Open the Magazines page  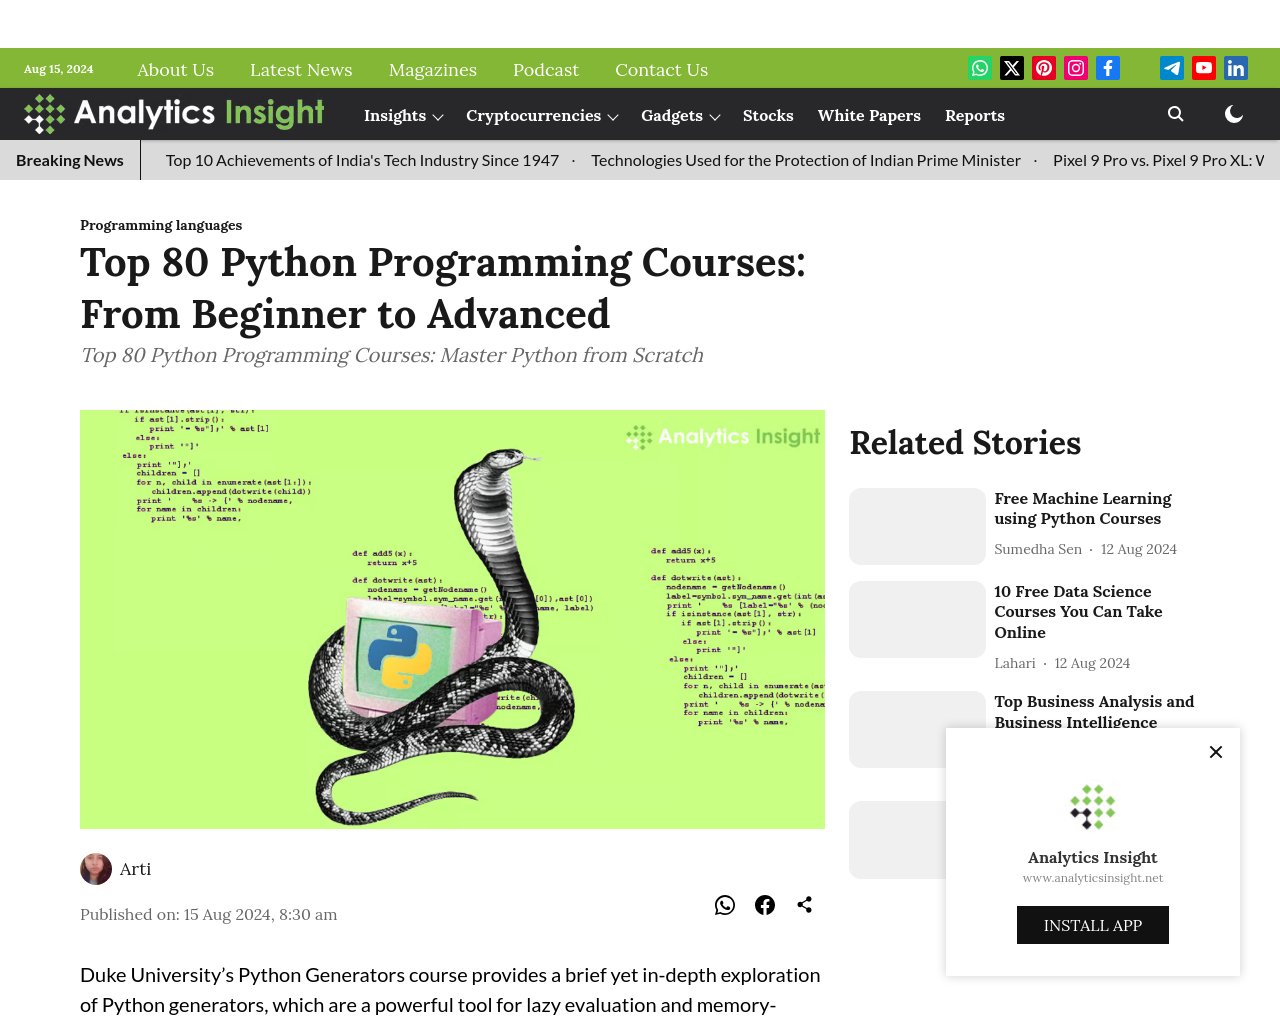(x=433, y=70)
